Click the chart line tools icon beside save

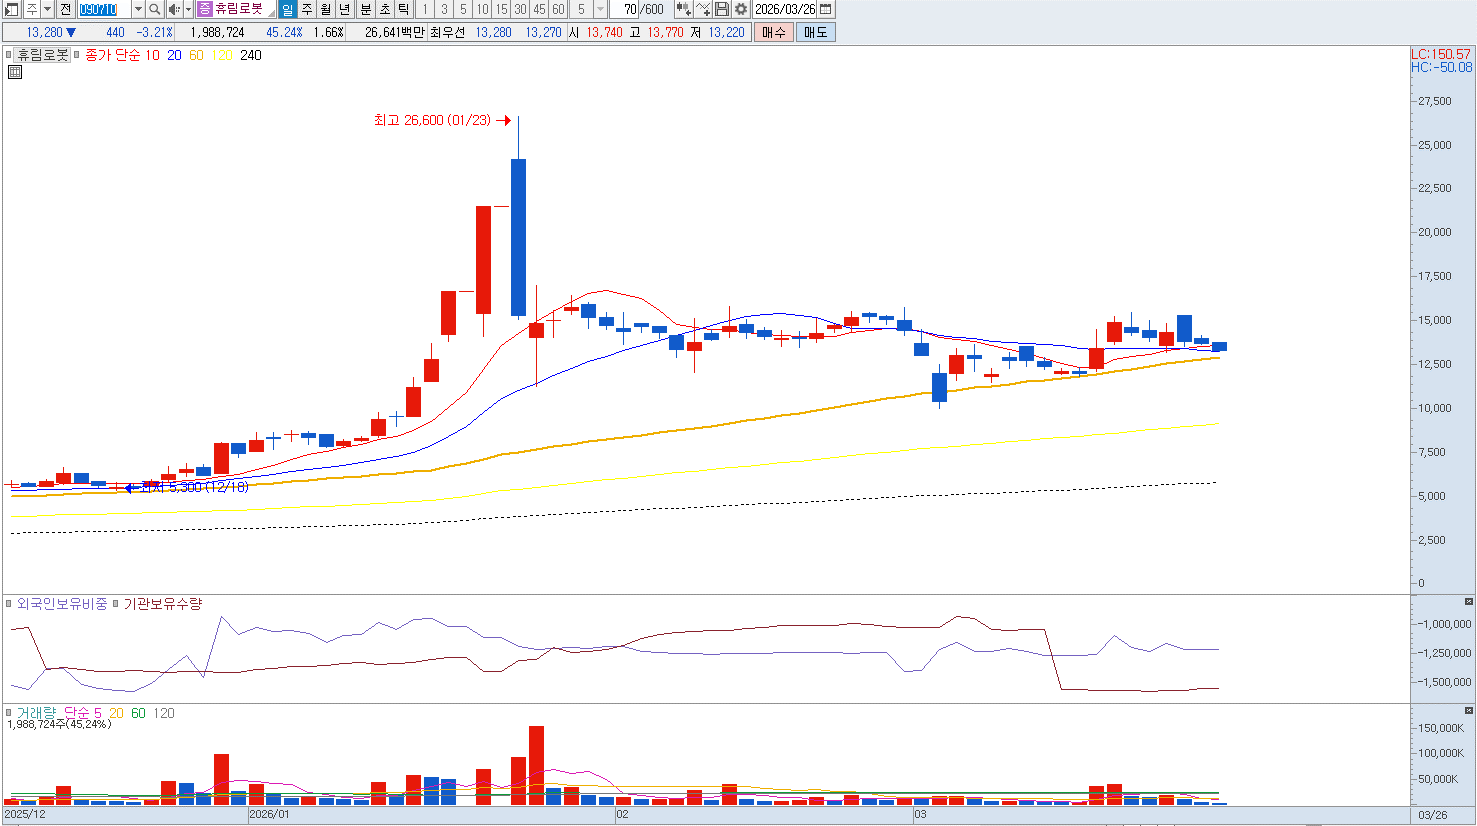(x=703, y=9)
